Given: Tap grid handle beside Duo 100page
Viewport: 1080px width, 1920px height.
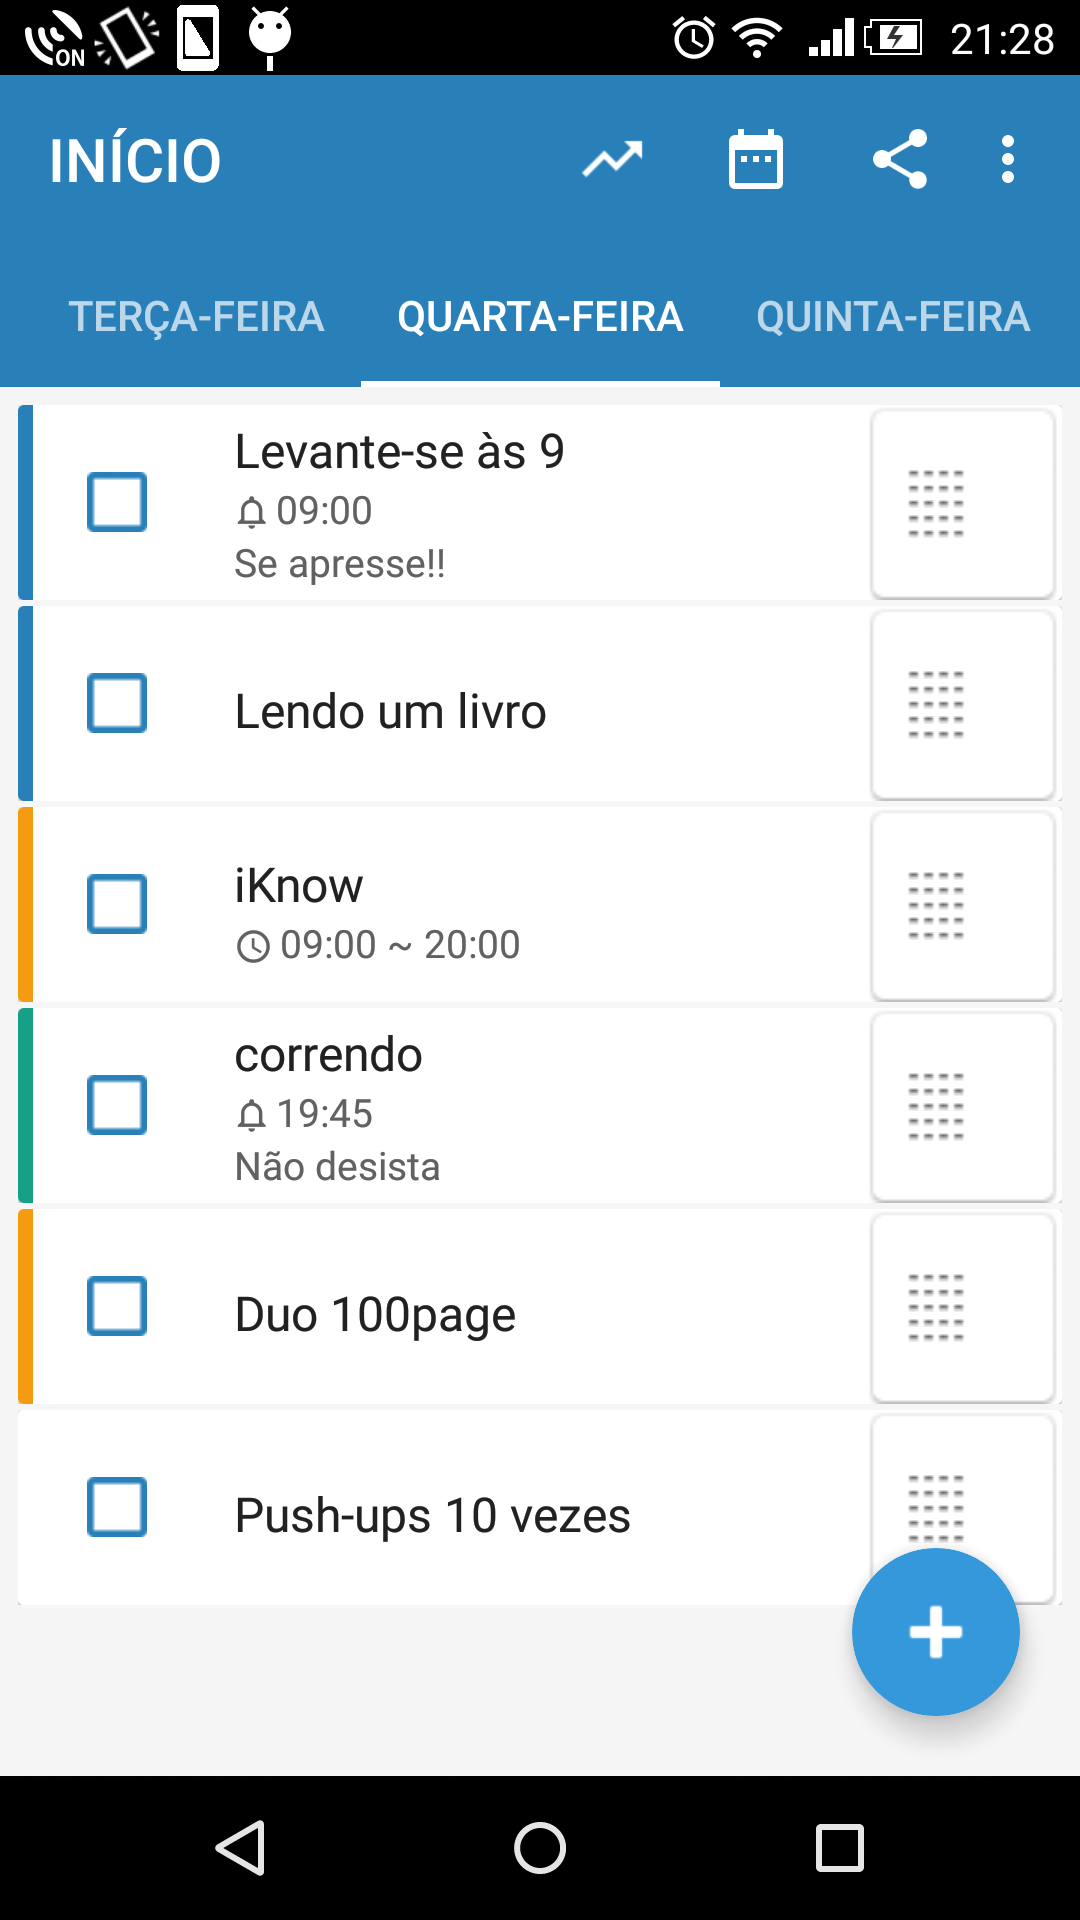Looking at the screenshot, I should click(963, 1307).
